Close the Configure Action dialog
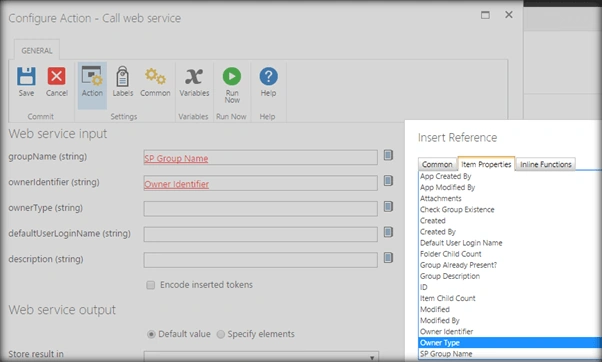 [509, 15]
